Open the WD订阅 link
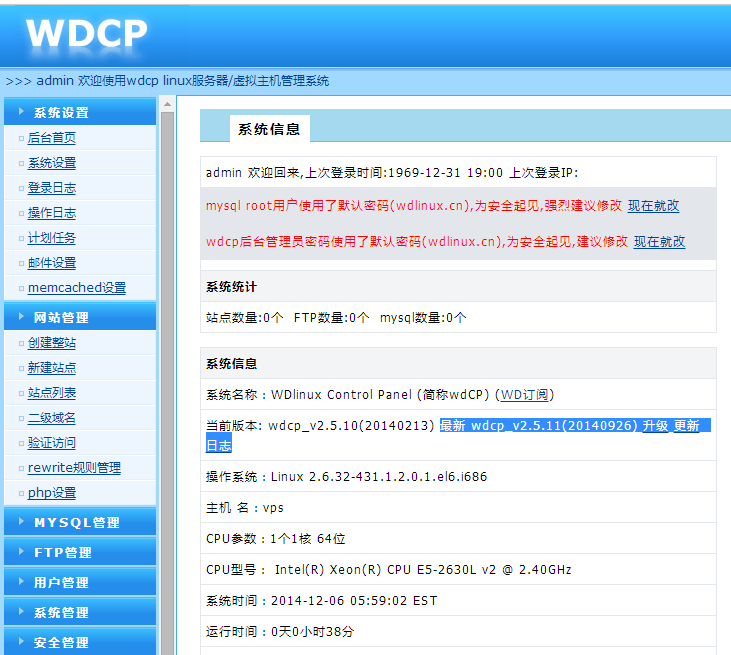Screen dimensions: 731x655 (x=524, y=395)
